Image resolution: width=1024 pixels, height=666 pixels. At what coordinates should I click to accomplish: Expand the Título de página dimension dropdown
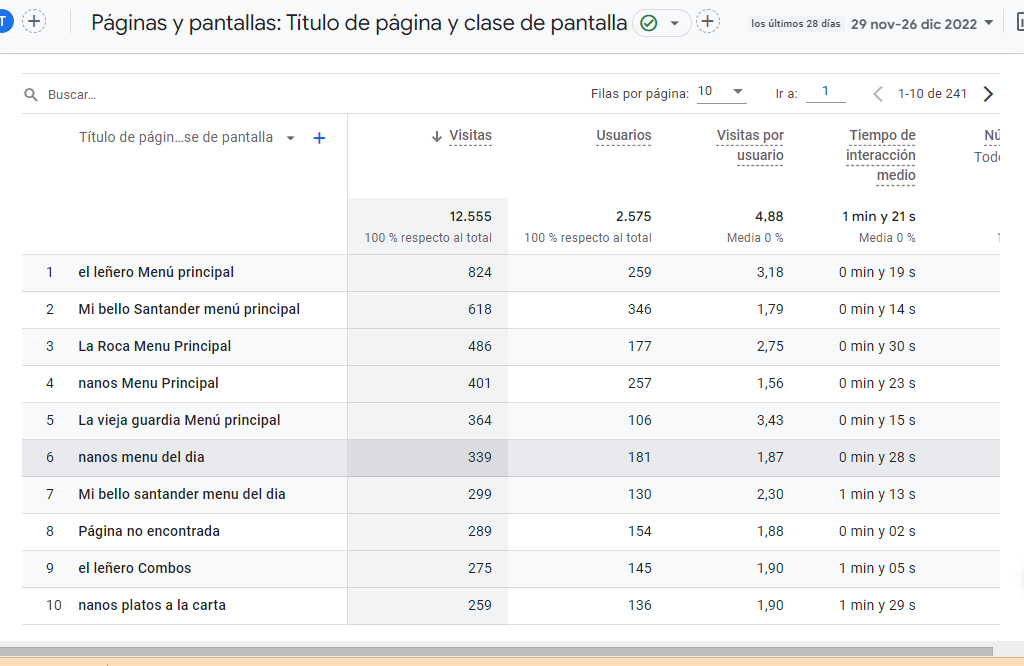tap(291, 138)
